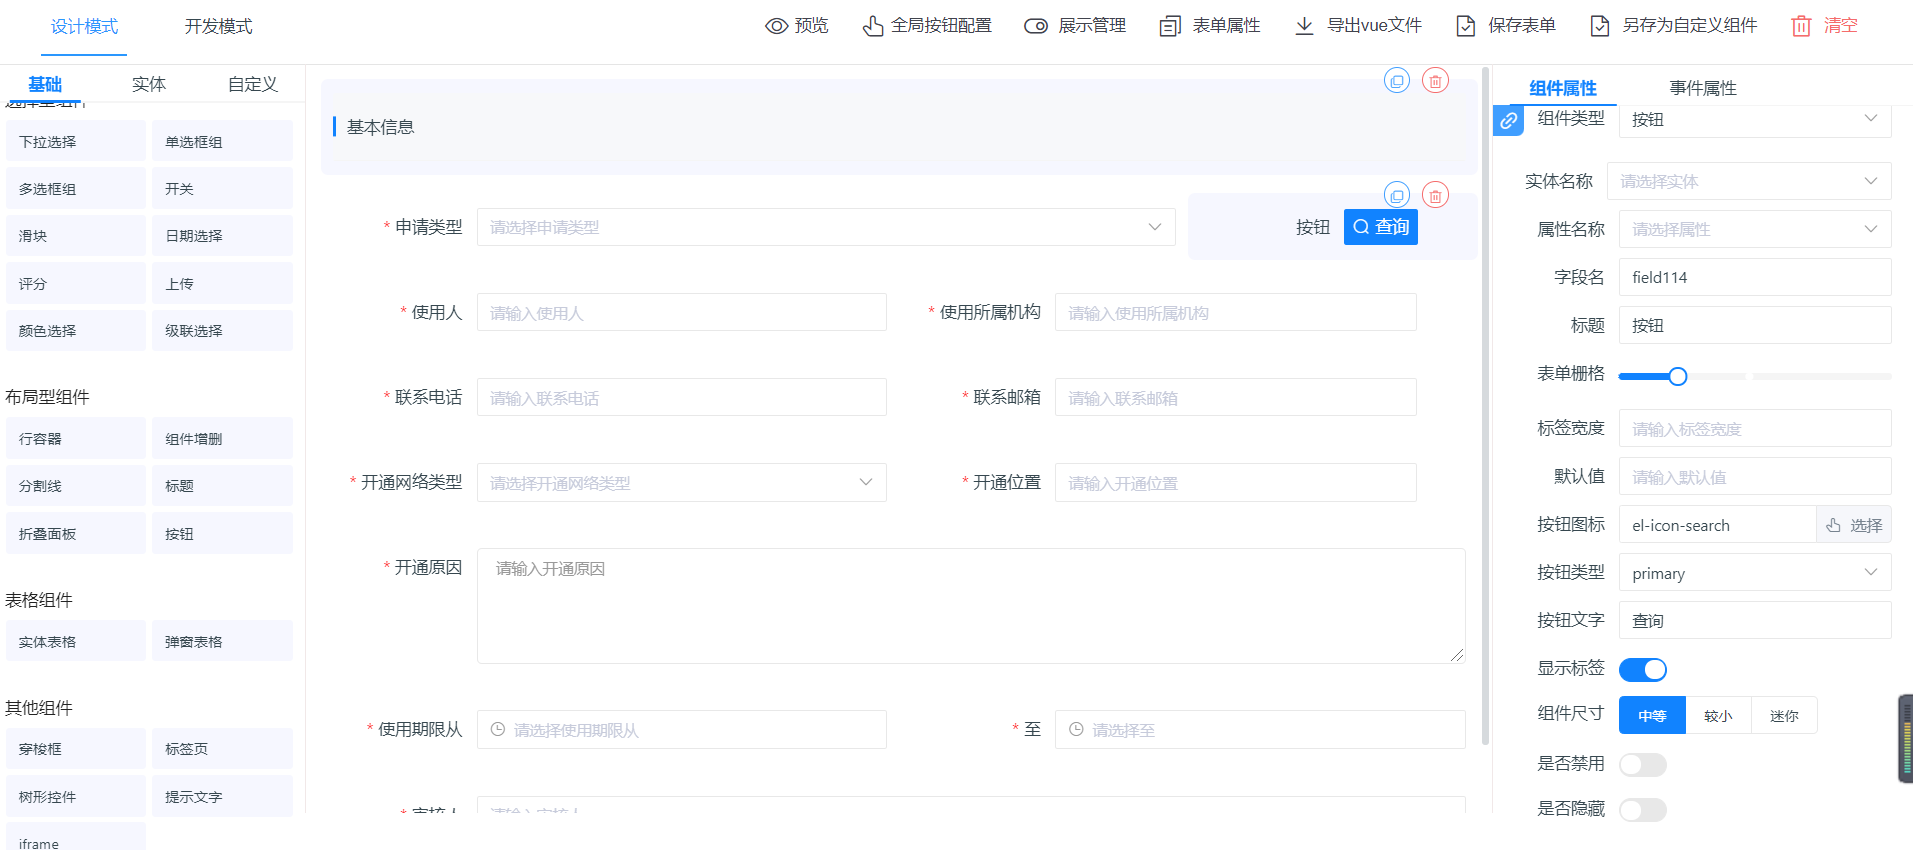The height and width of the screenshot is (850, 1913).
Task: Switch to 开发模式 tab
Action: 218,27
